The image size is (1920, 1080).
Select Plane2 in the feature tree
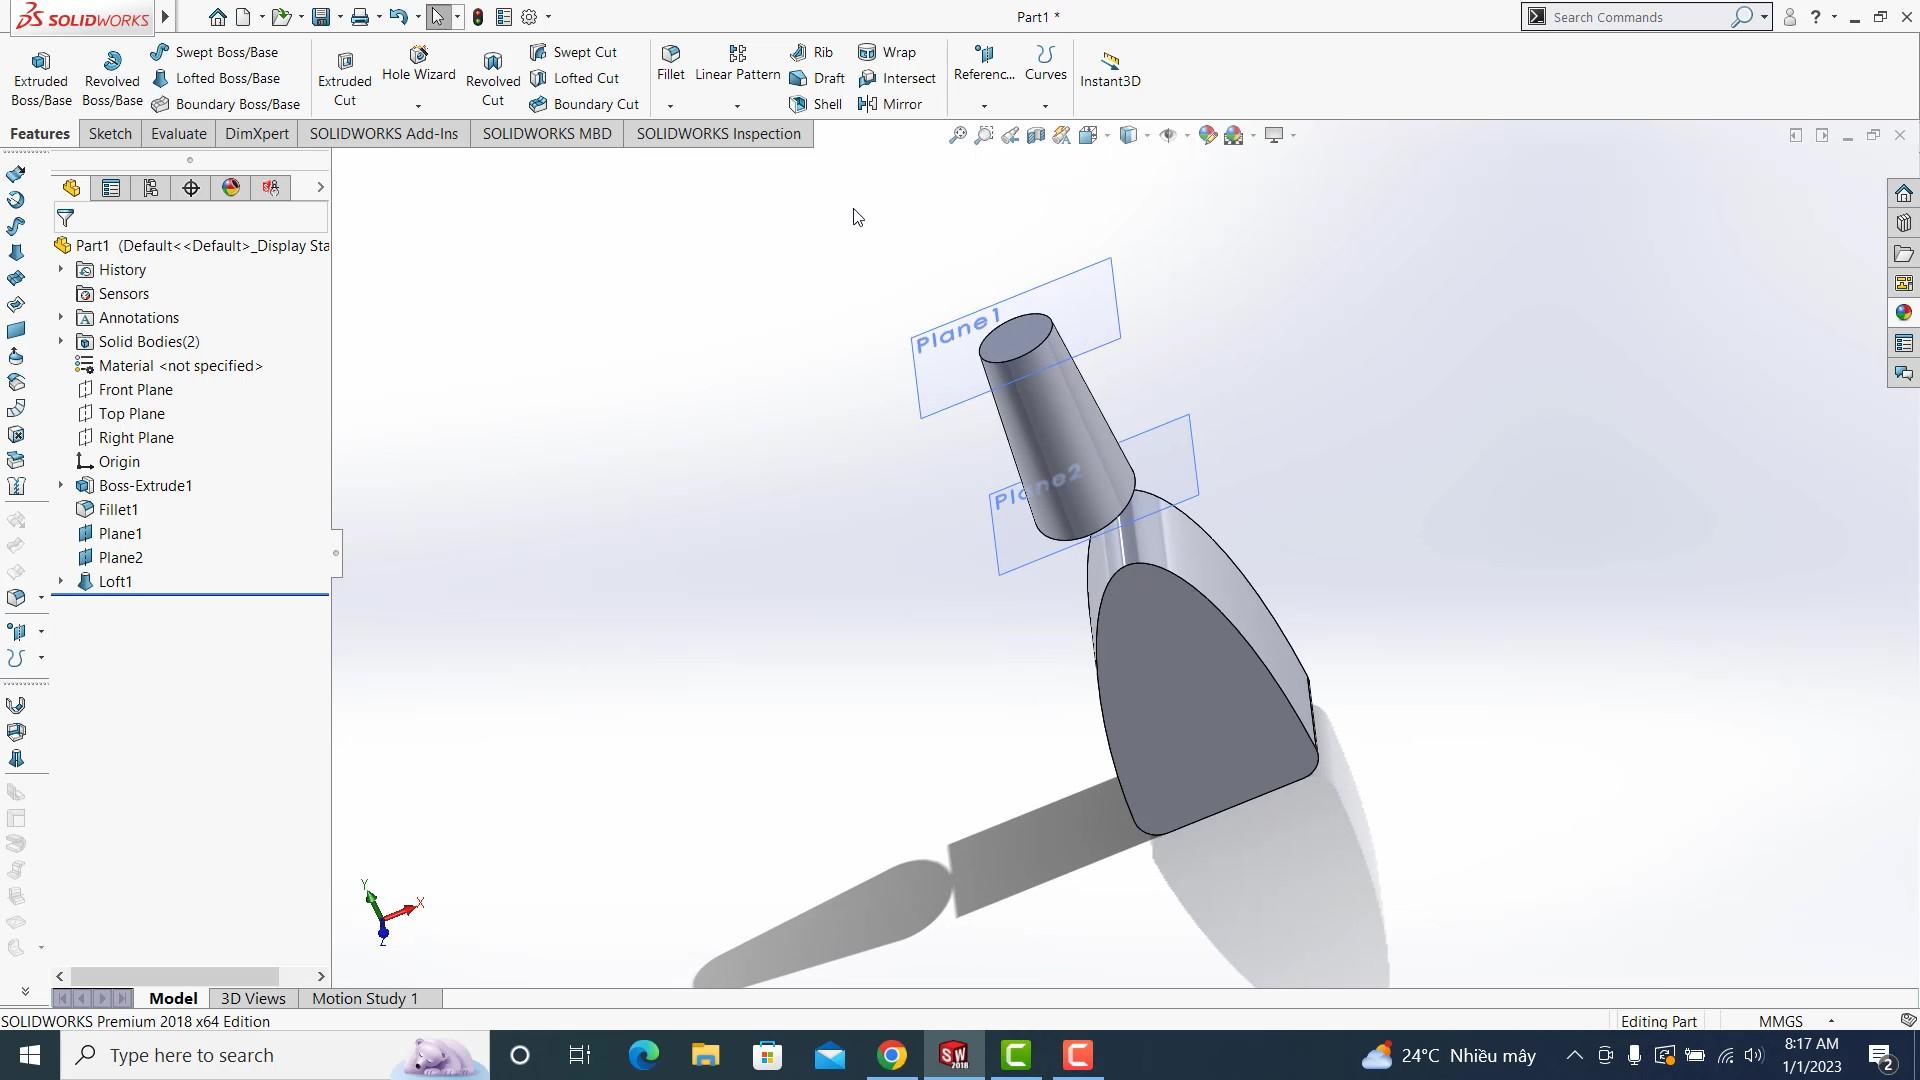pos(120,558)
